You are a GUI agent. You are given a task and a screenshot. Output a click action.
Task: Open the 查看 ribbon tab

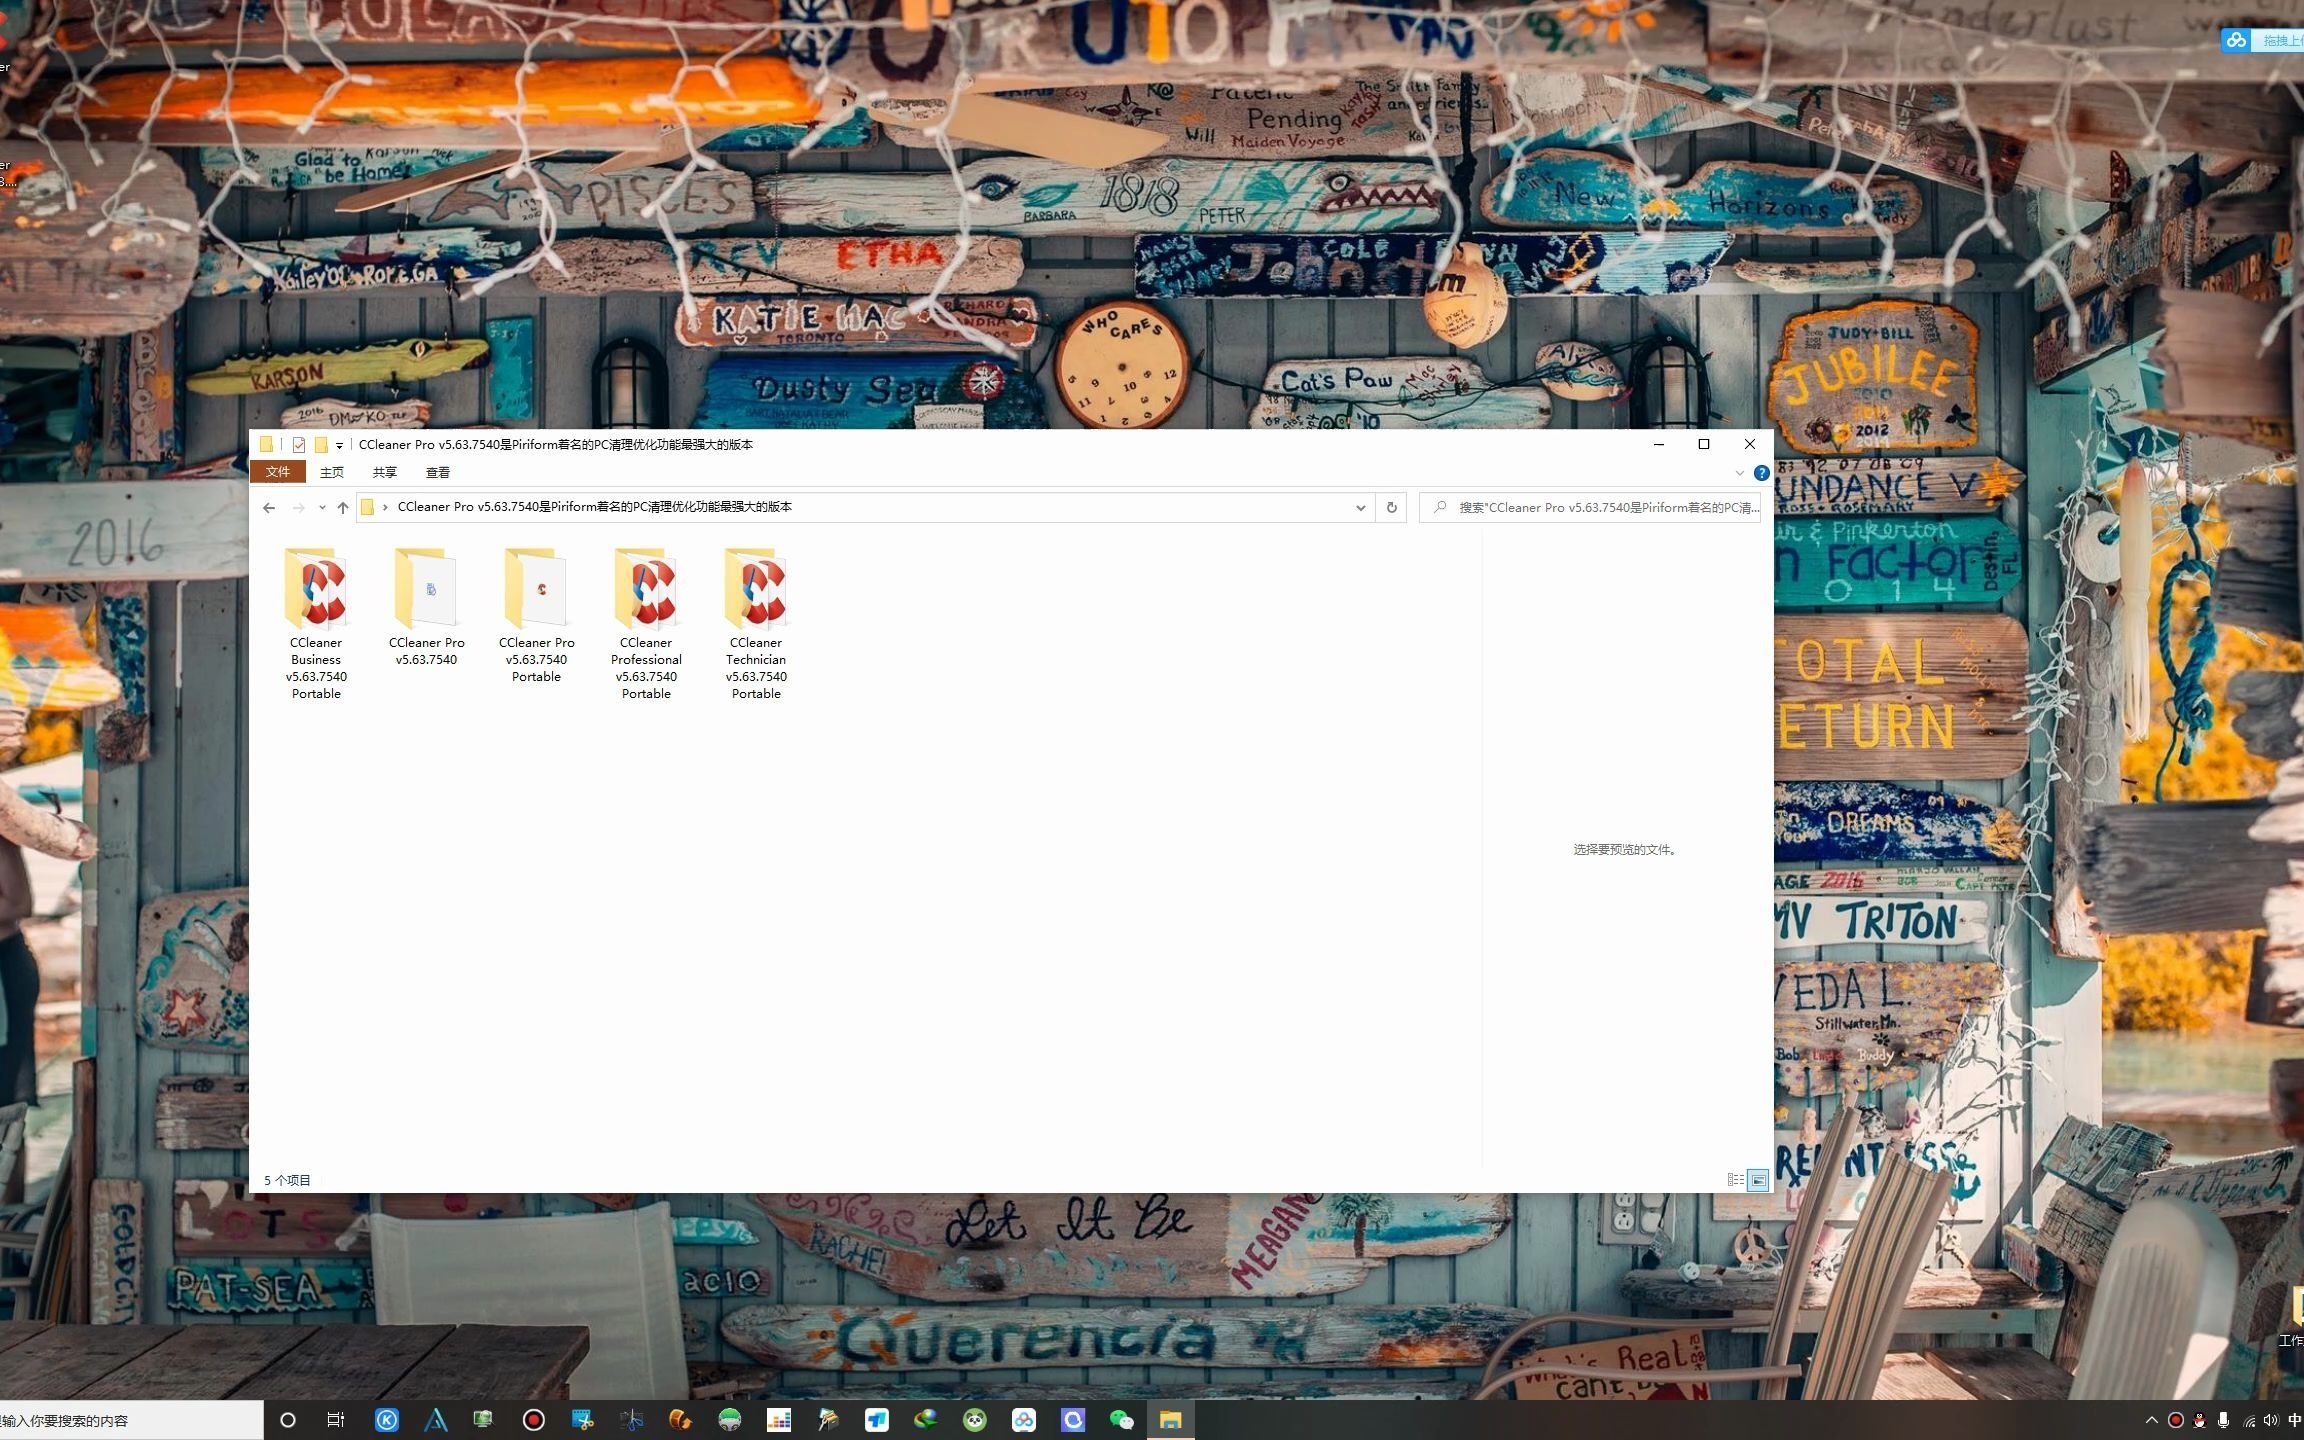[x=437, y=472]
